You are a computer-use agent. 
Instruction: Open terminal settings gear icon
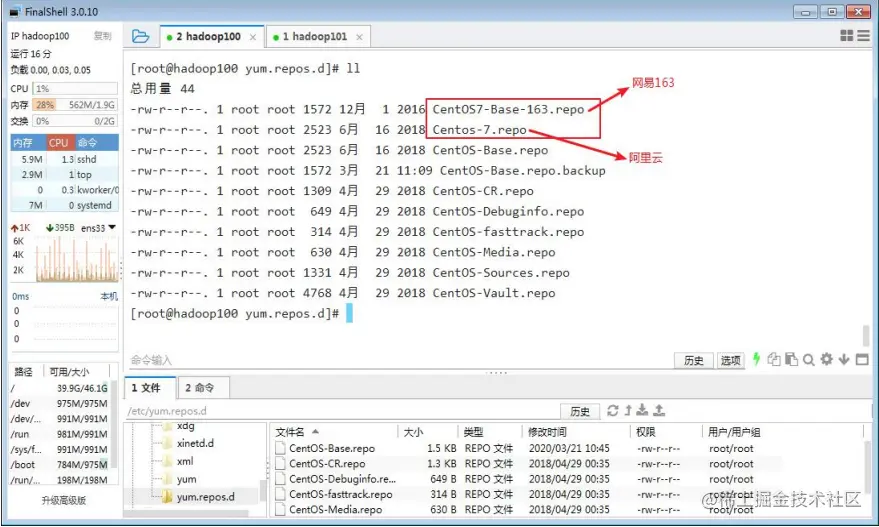tap(826, 359)
